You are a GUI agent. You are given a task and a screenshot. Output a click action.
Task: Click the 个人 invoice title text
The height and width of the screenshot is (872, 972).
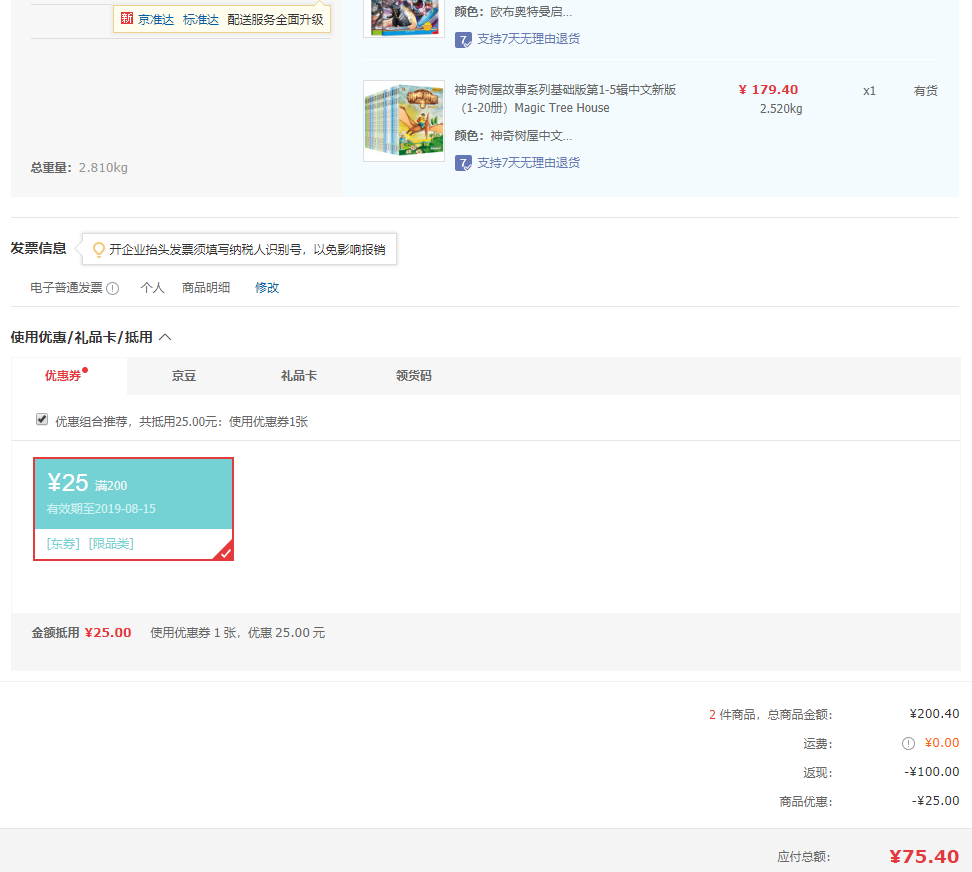click(152, 288)
